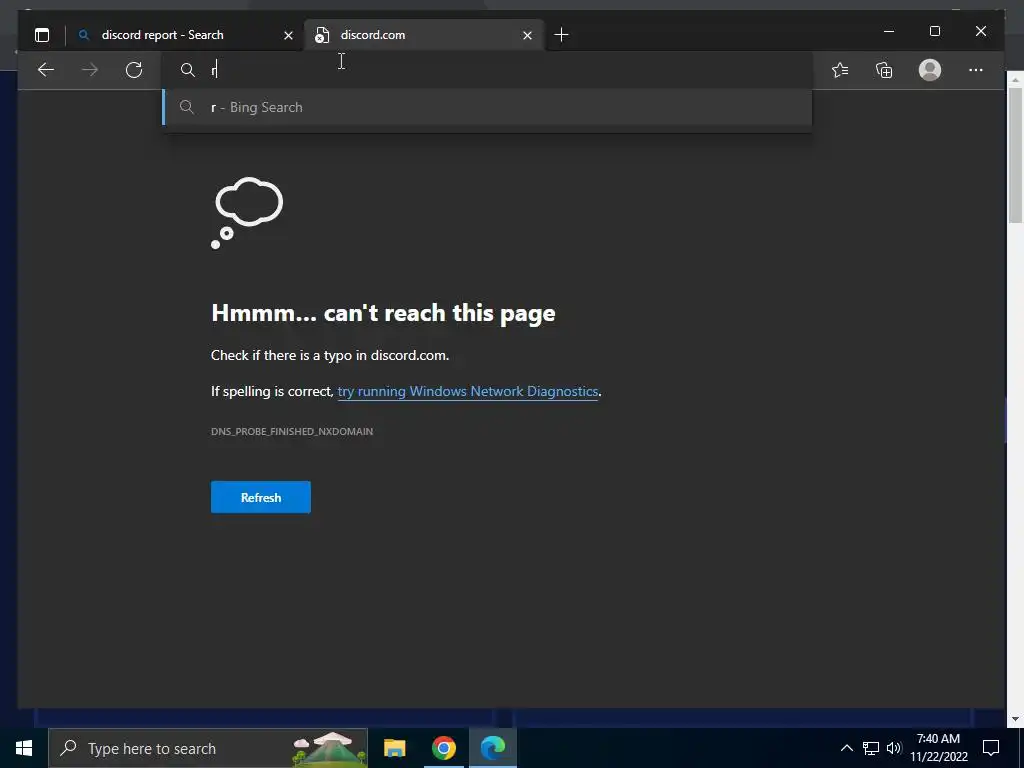
Task: Open the tab actions menu icon
Action: pos(42,35)
